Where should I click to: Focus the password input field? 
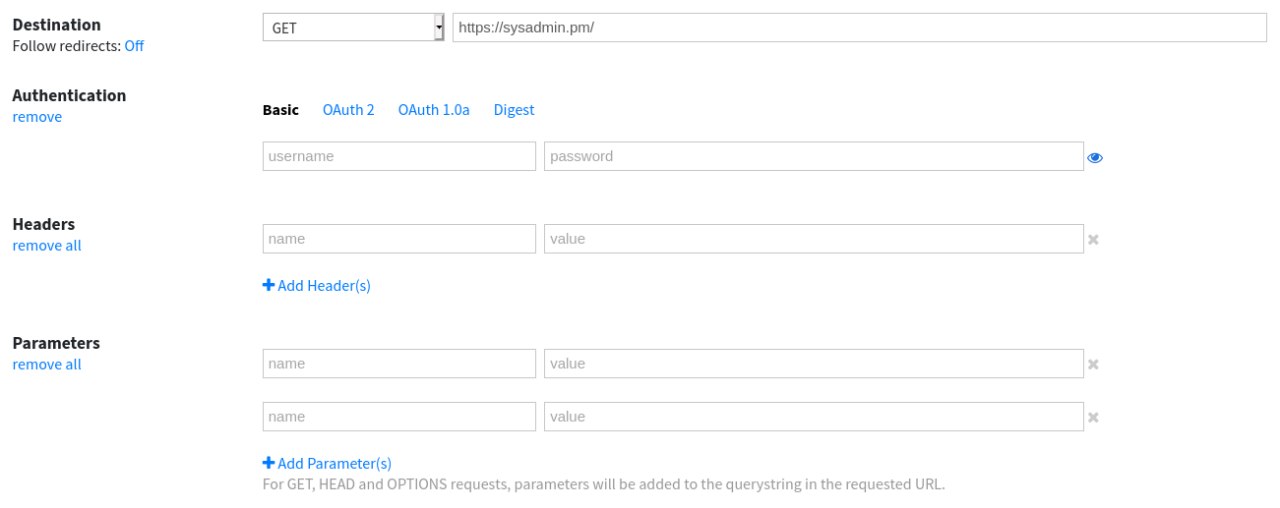click(813, 157)
